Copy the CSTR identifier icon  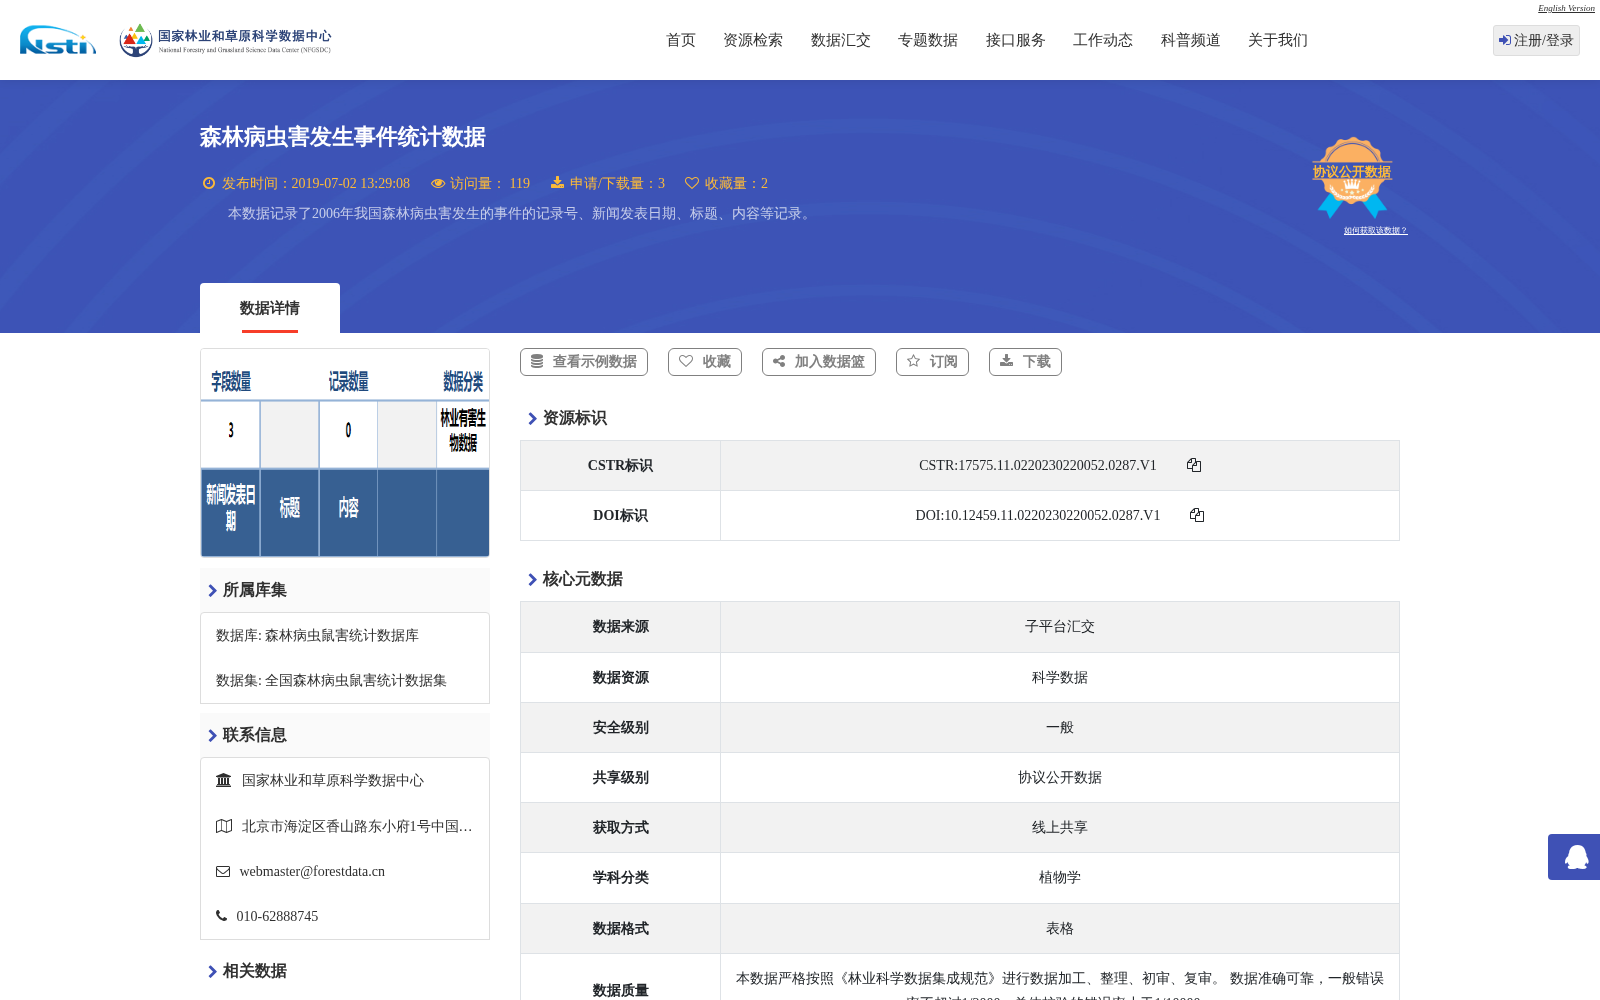[x=1194, y=465]
